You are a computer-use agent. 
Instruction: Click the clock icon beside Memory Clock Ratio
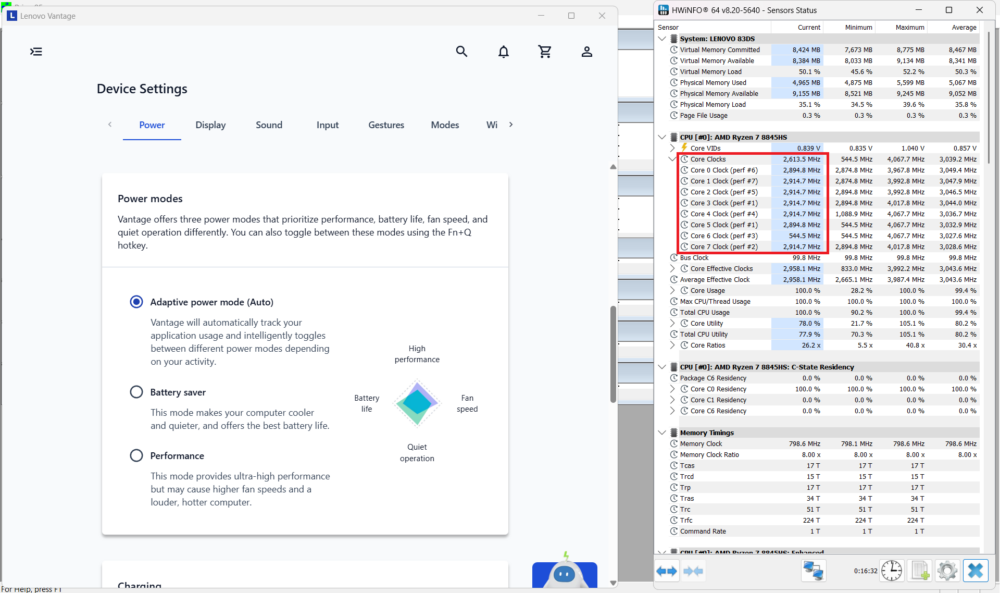coord(673,455)
